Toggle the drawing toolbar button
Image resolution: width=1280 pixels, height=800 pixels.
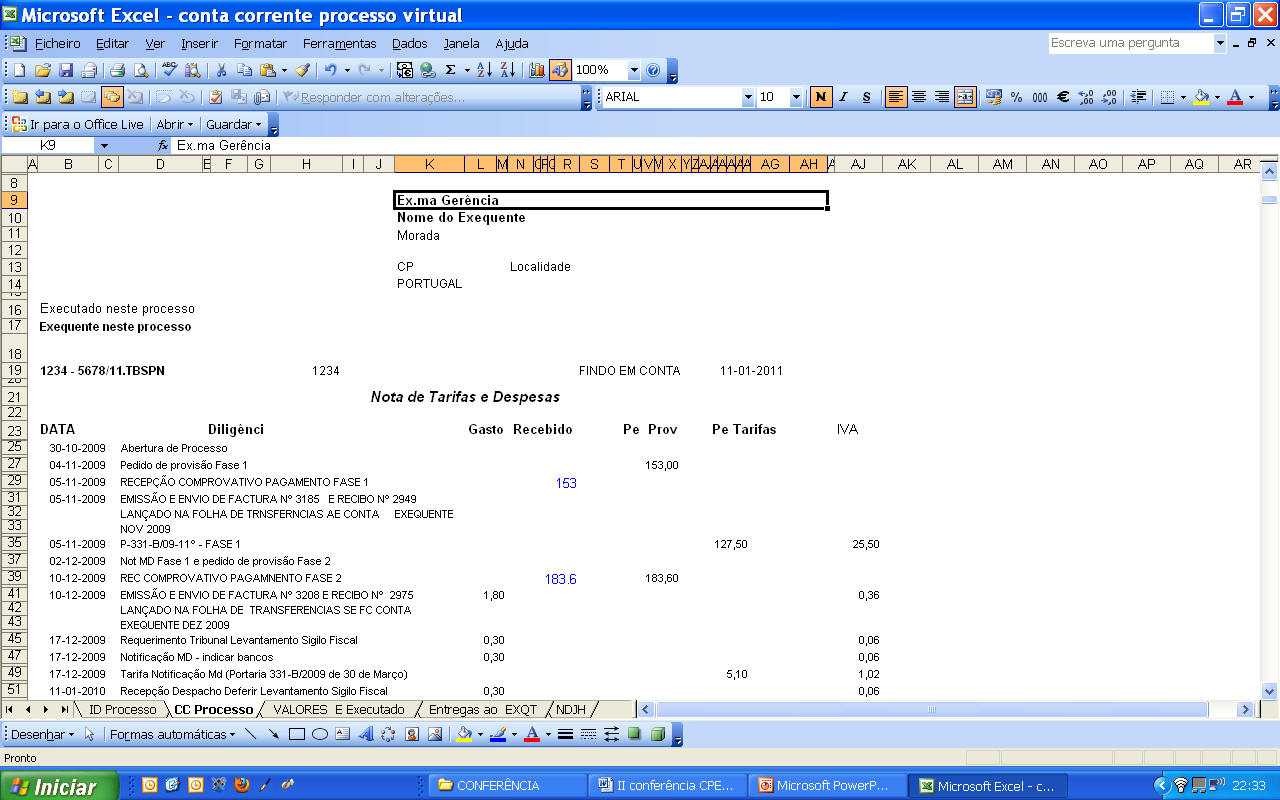click(x=560, y=70)
